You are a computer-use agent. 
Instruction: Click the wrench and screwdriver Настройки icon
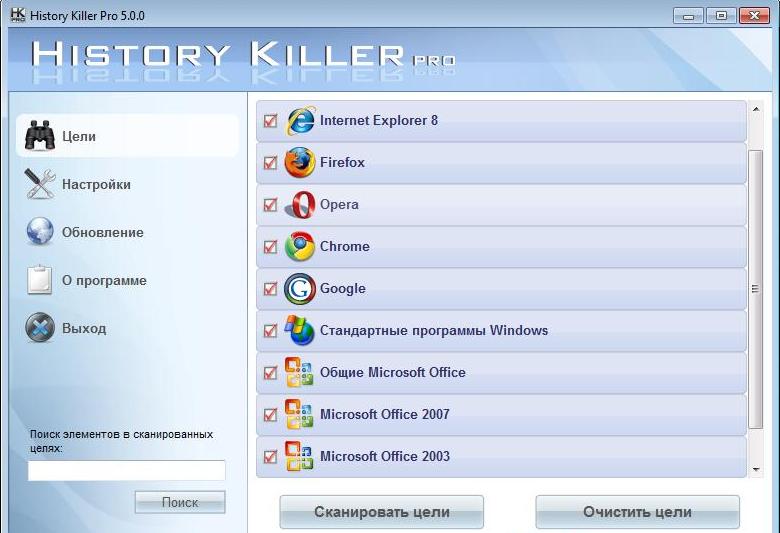click(x=40, y=184)
